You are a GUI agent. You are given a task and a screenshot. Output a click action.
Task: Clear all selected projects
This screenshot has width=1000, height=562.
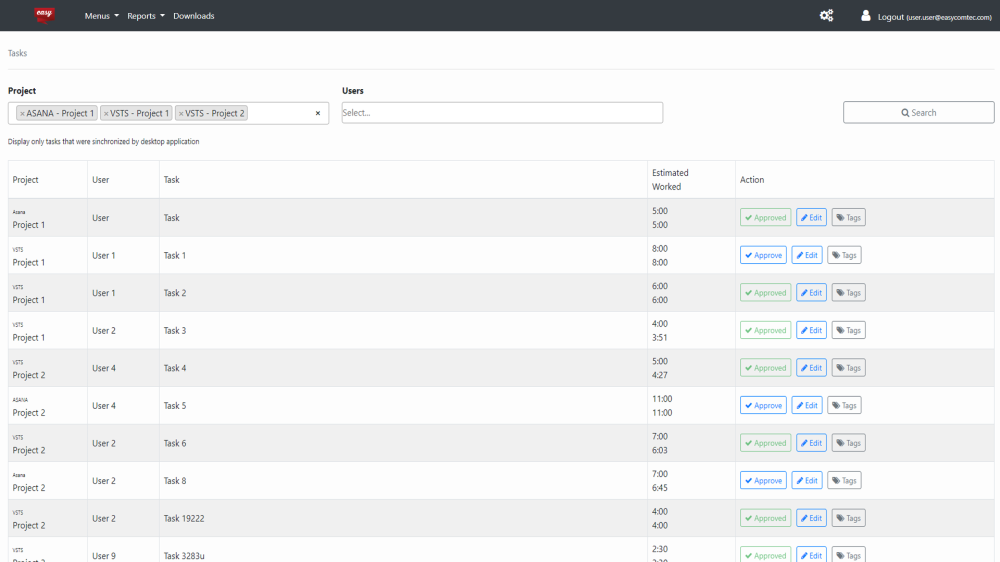[x=318, y=114]
